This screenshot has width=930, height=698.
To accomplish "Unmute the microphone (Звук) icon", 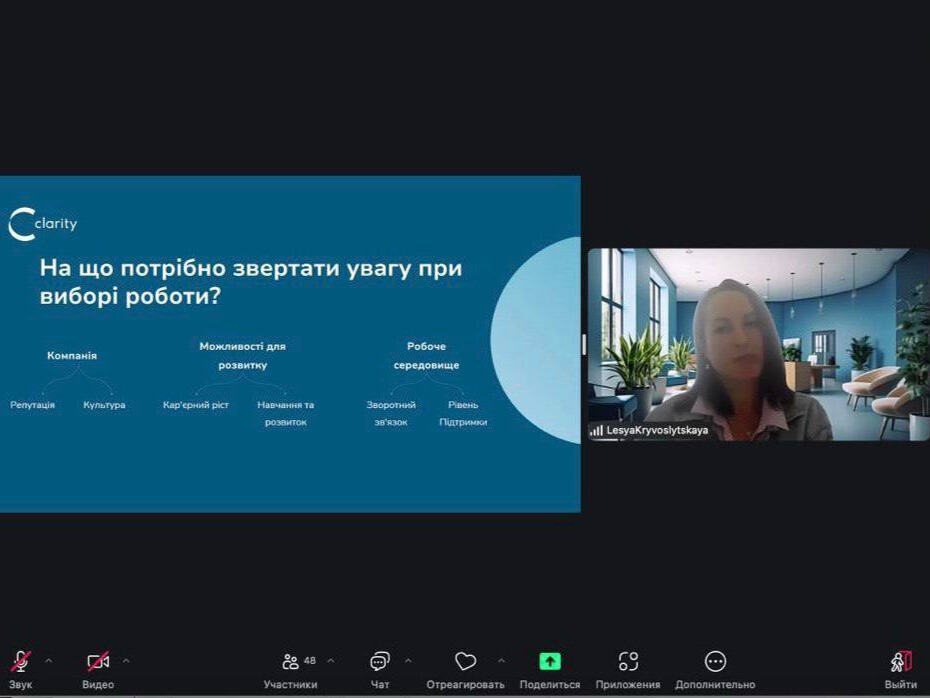I will 21,661.
